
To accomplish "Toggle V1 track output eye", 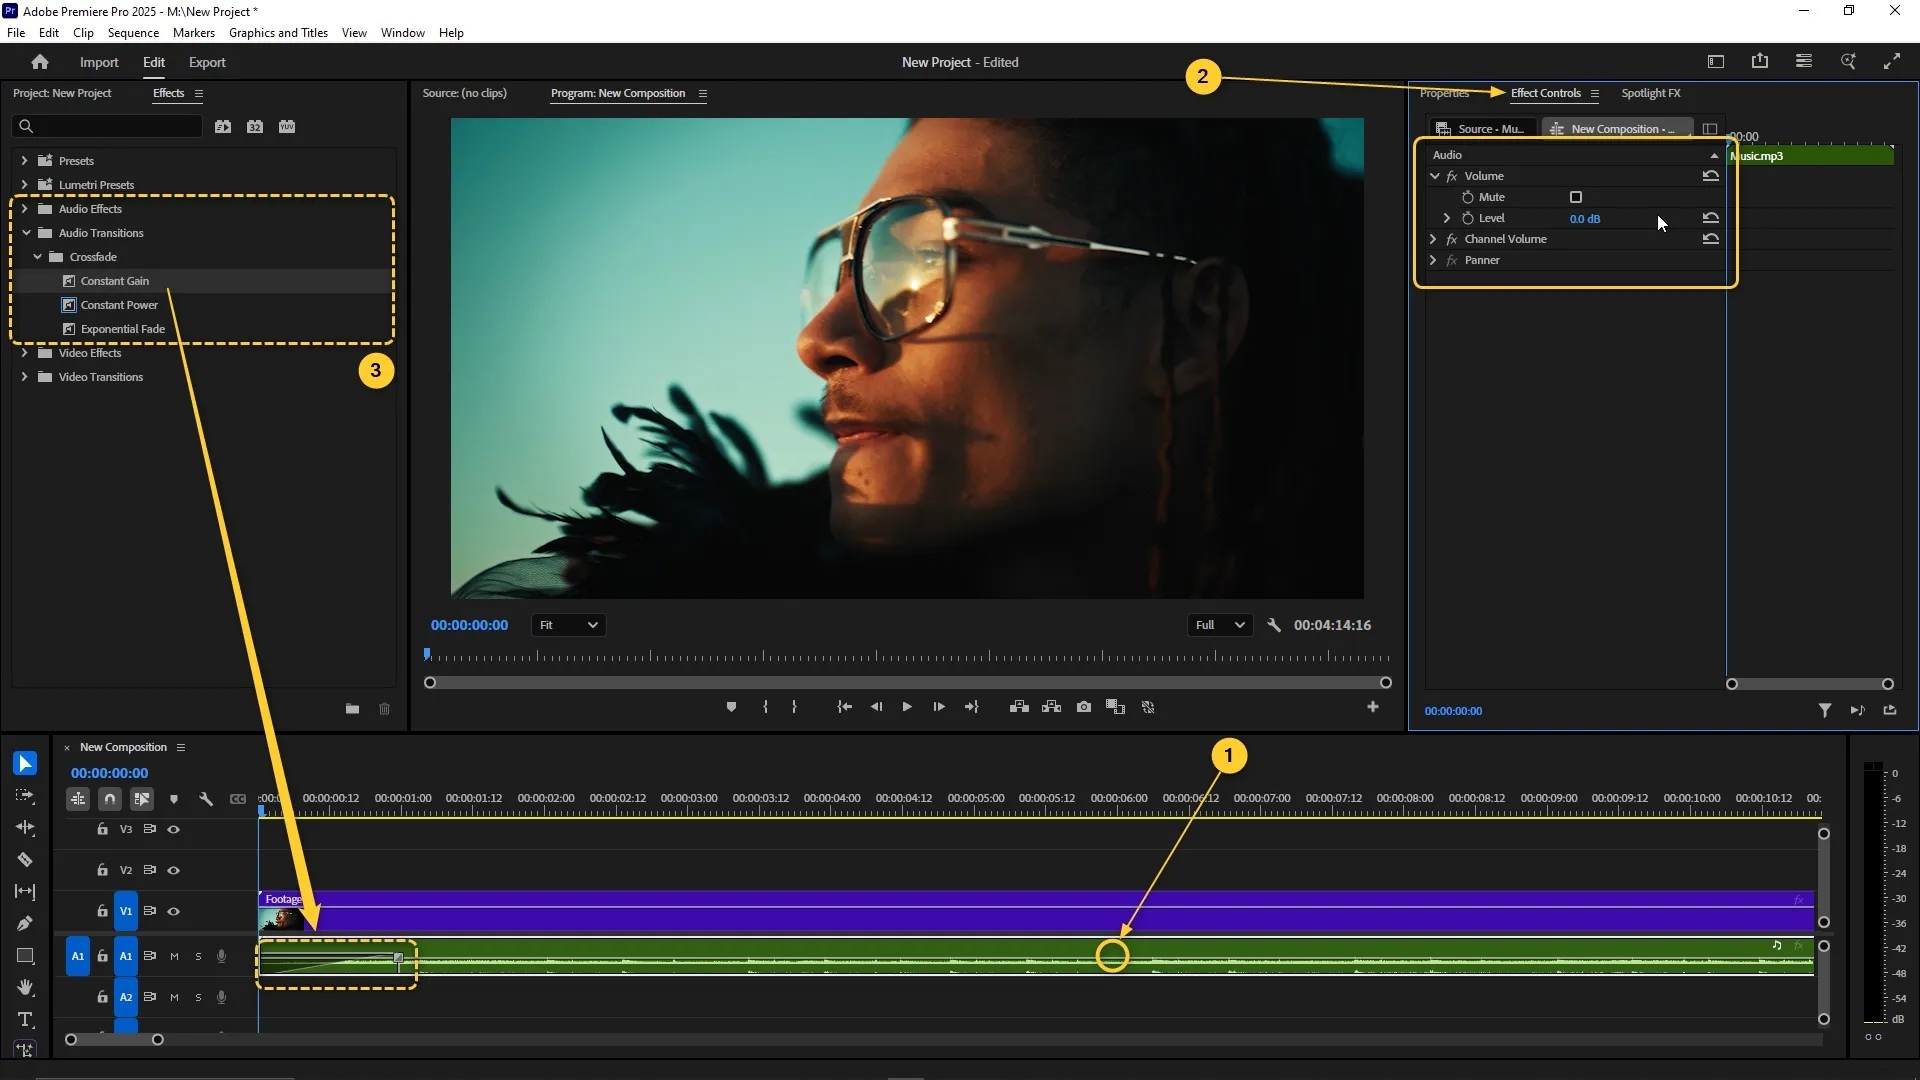I will pos(174,911).
